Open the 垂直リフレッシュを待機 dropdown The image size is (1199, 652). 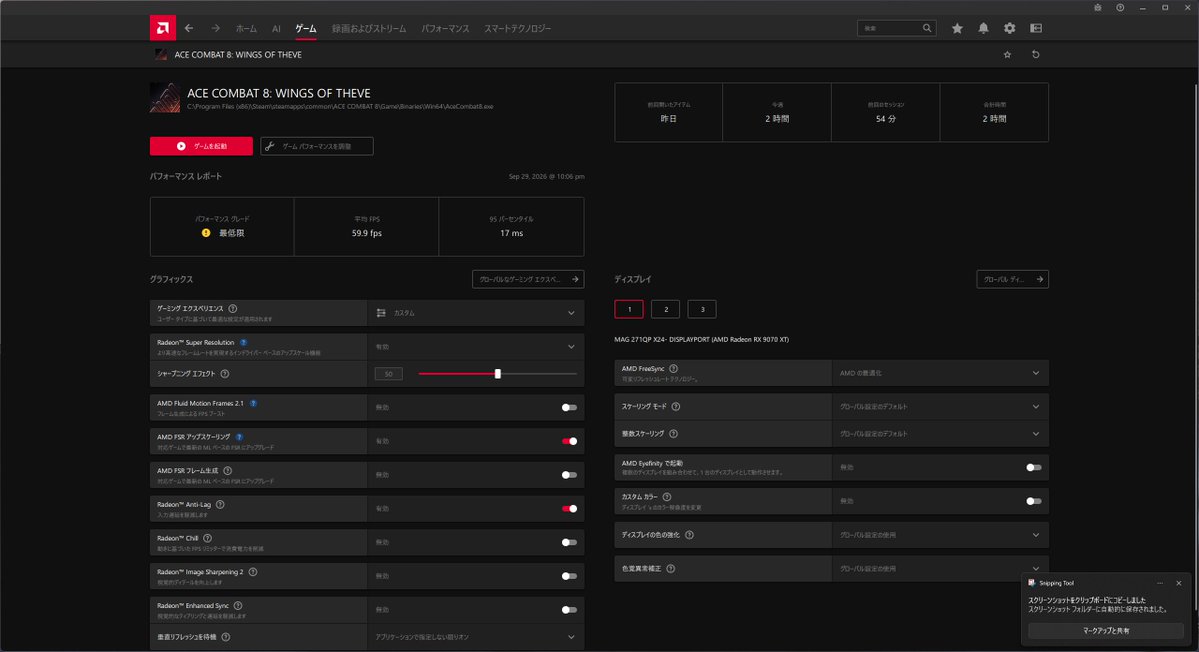coord(476,637)
